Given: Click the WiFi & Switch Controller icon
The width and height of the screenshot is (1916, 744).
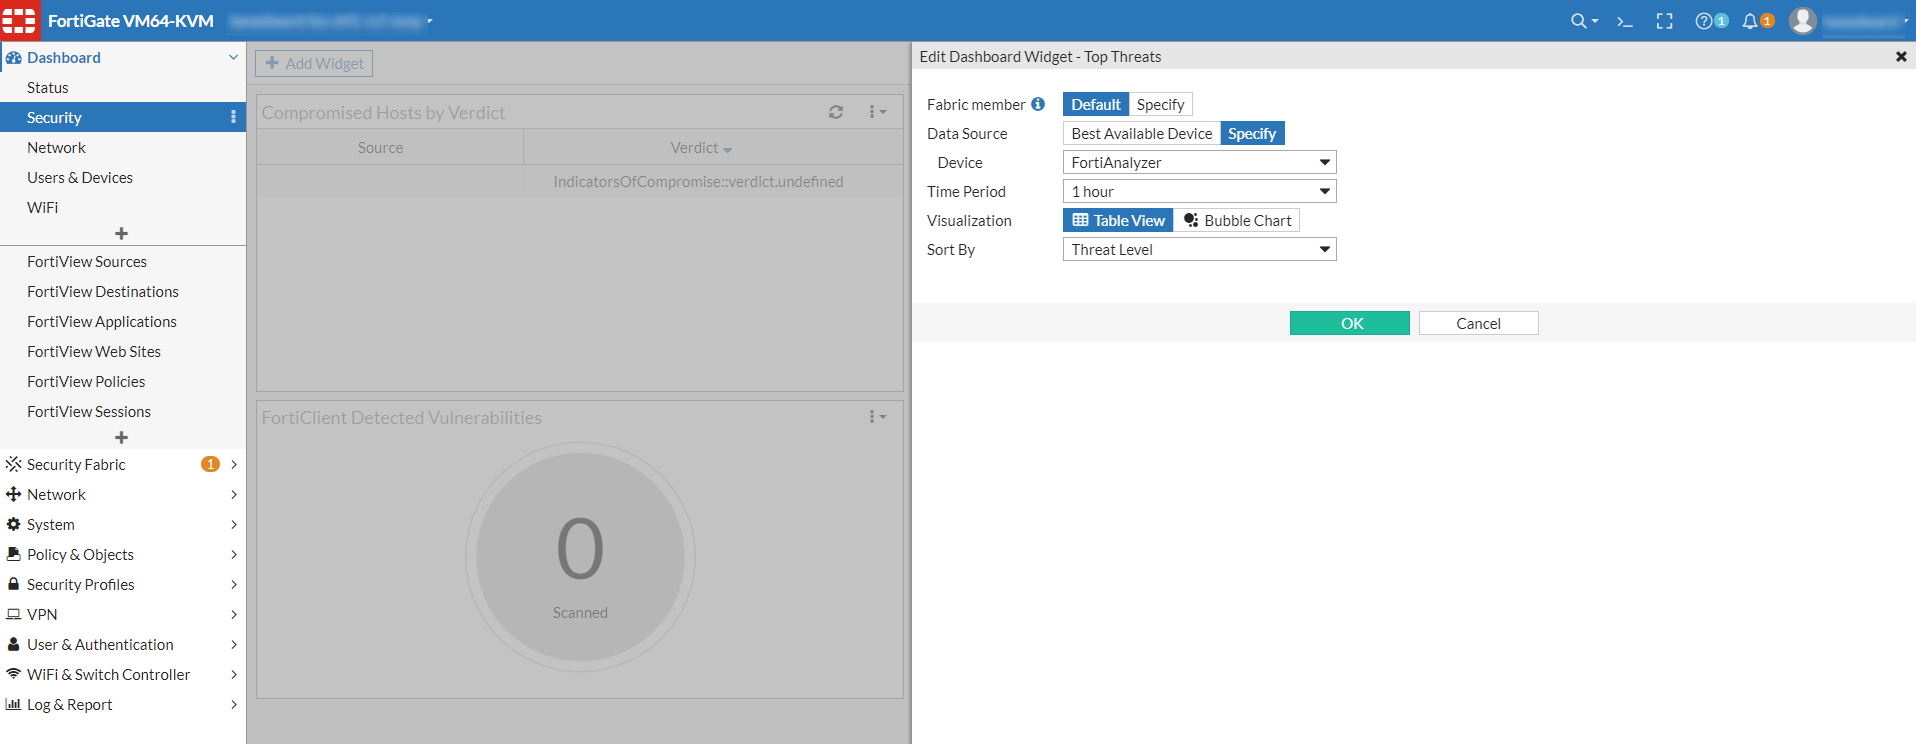Looking at the screenshot, I should tap(13, 674).
